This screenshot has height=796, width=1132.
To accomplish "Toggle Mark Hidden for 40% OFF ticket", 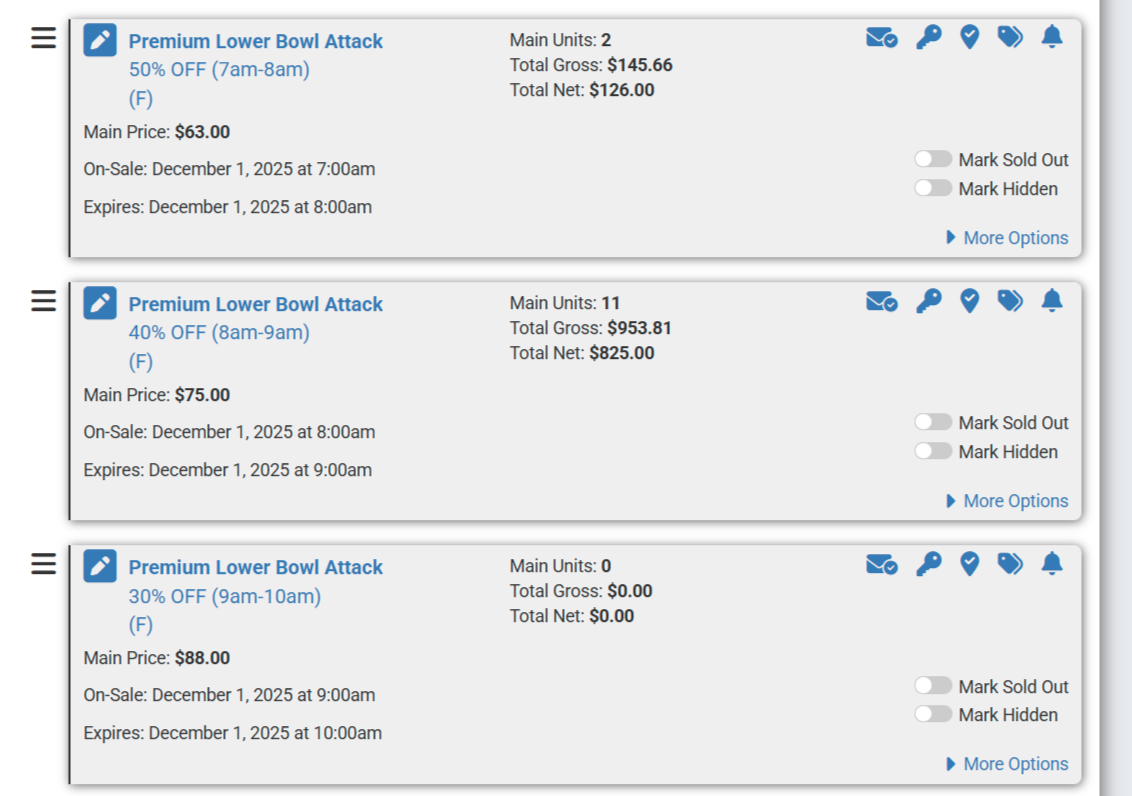I will pos(933,451).
